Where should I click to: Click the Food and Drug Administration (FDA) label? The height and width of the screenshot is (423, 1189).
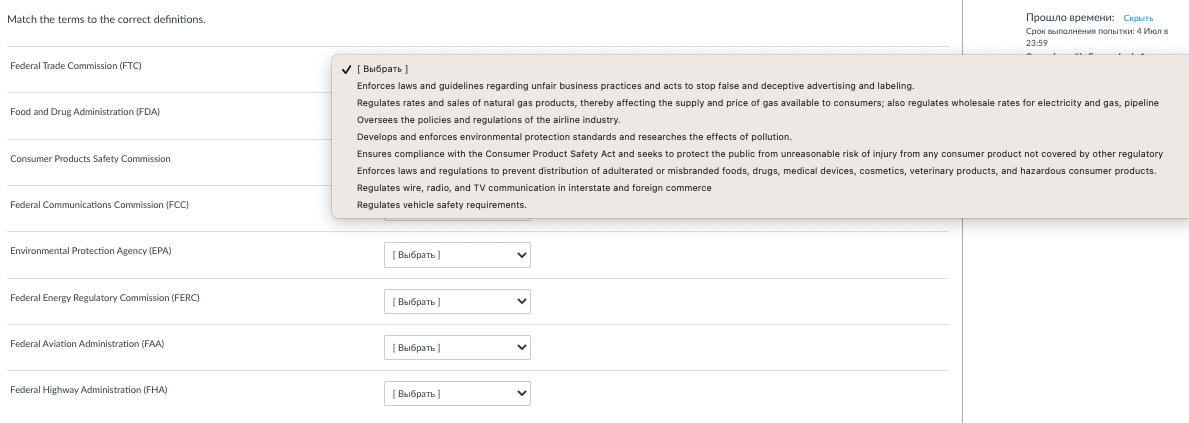tap(85, 112)
